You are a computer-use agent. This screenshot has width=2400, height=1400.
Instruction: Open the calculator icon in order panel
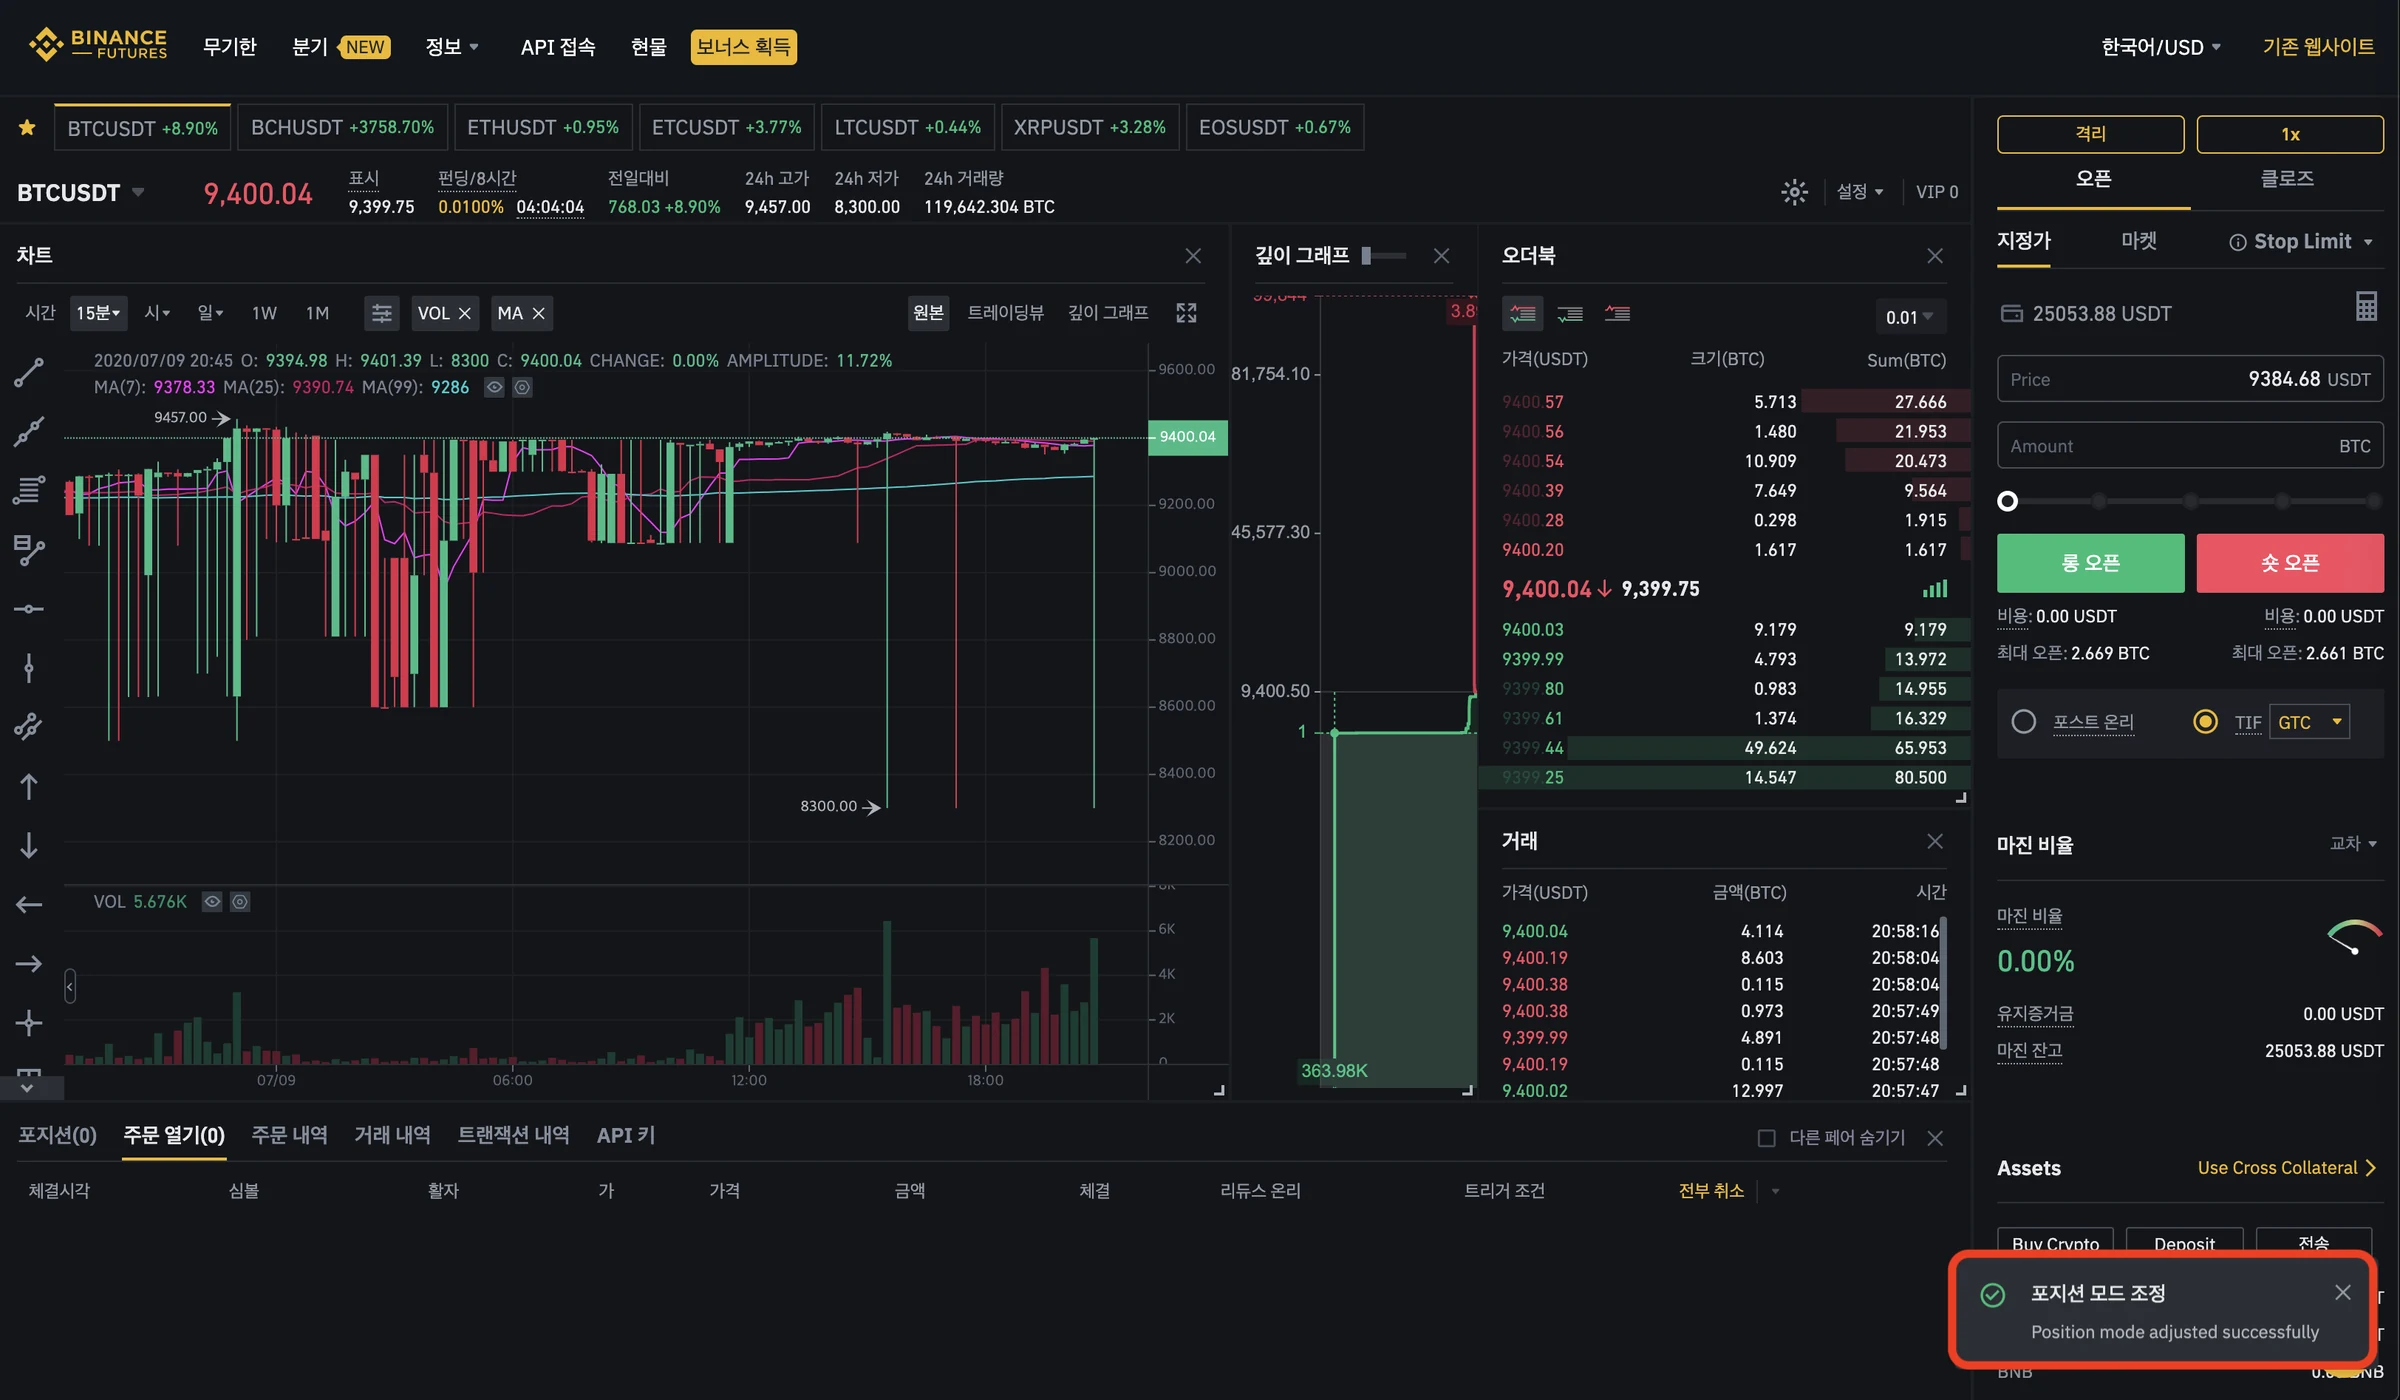2366,306
